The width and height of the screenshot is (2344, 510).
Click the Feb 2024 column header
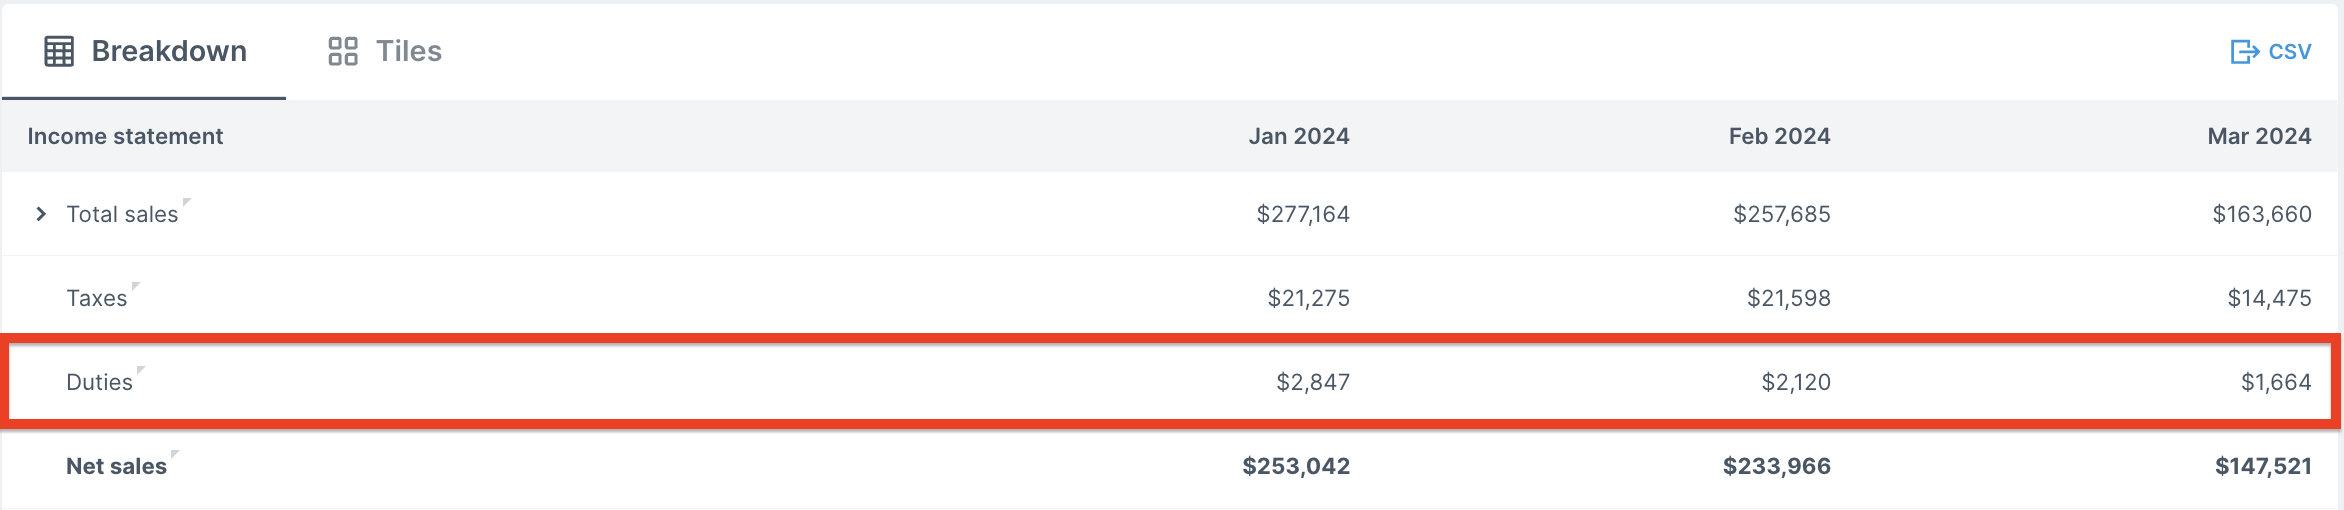pyautogui.click(x=1780, y=136)
